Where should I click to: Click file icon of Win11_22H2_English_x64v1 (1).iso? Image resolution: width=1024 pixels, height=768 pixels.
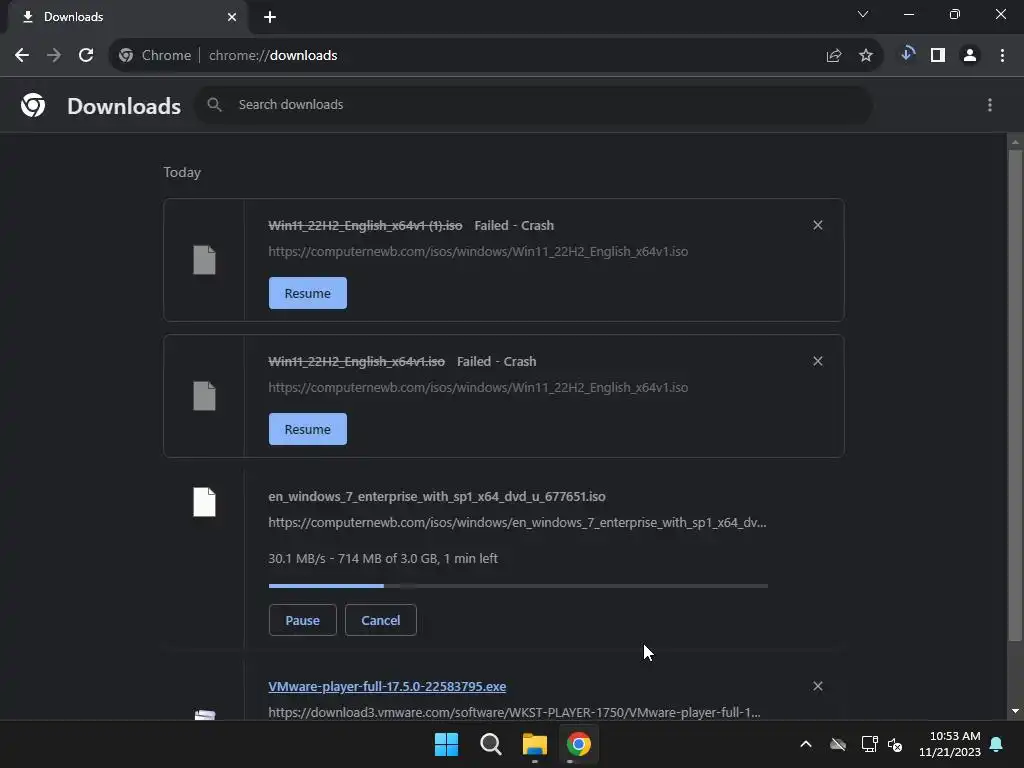(x=204, y=260)
